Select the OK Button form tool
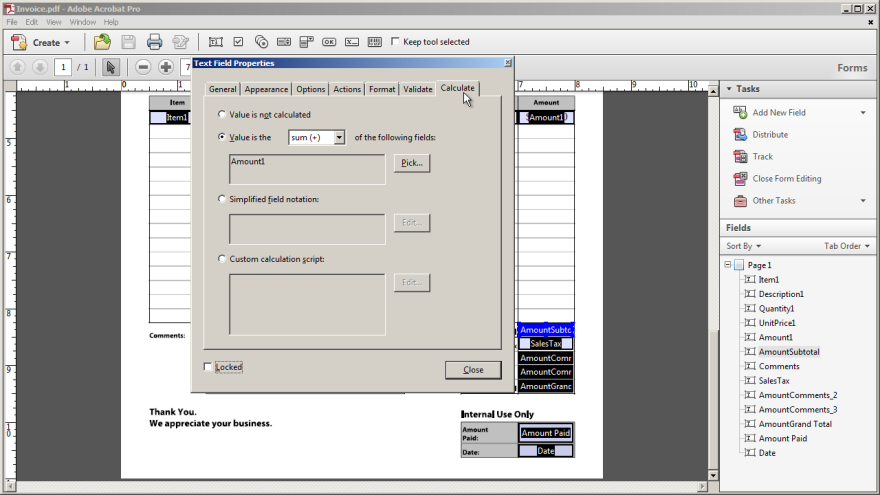Viewport: 880px width, 495px height. 329,42
